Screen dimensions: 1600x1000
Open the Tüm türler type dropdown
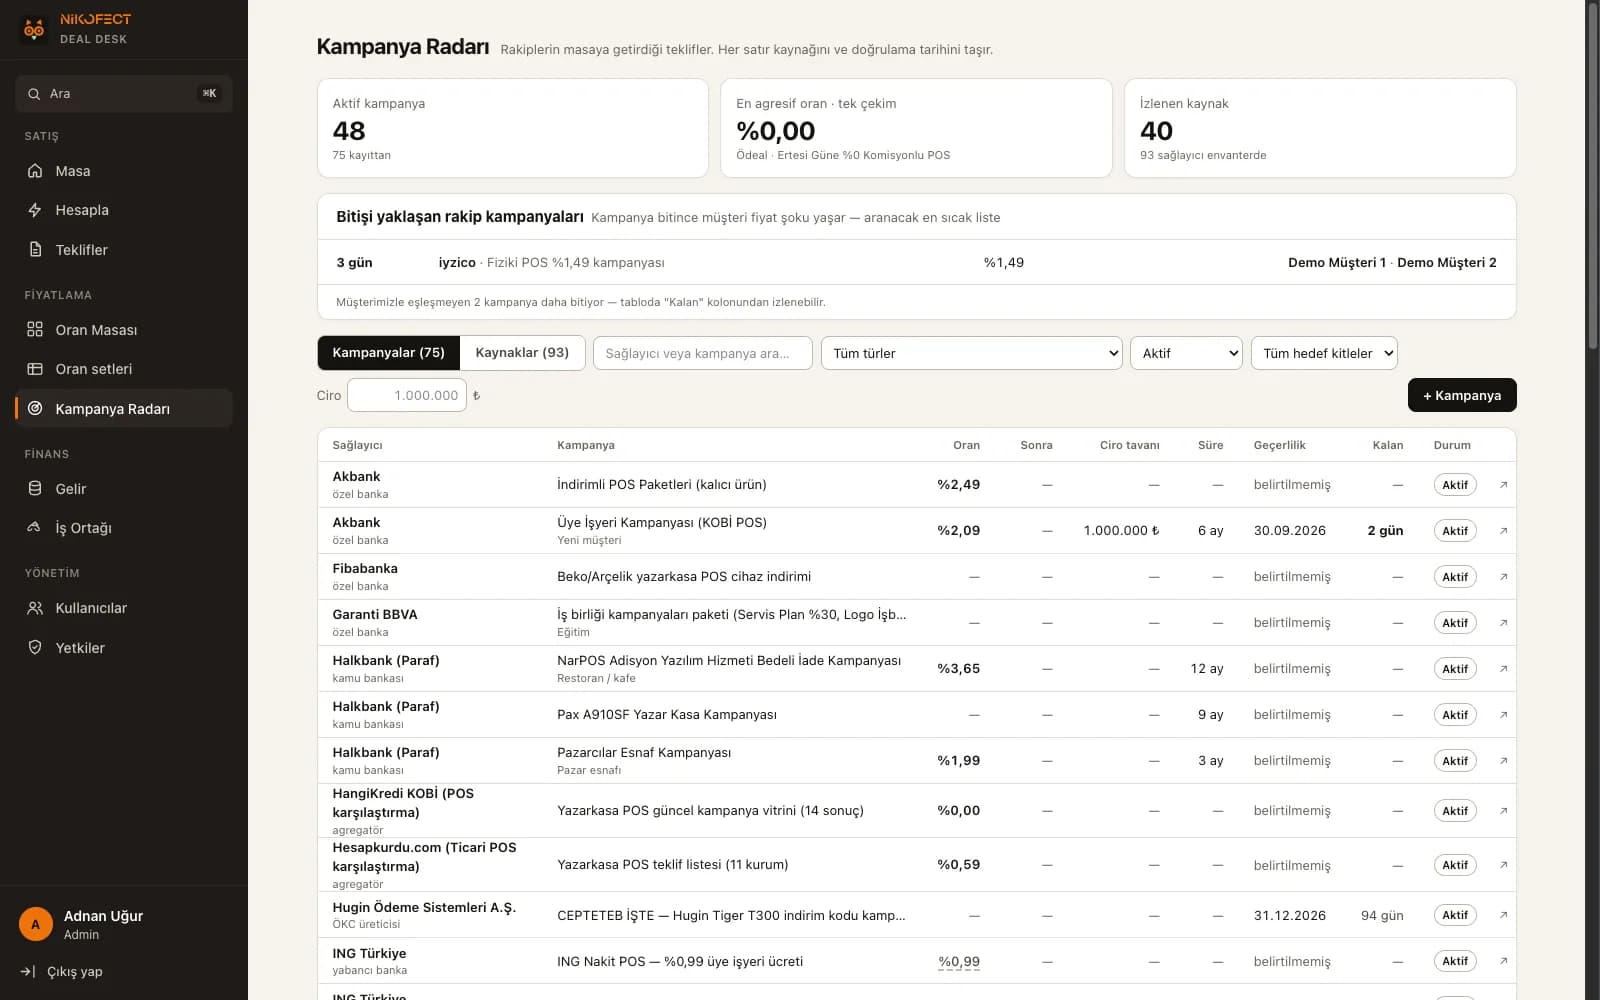[x=971, y=353]
